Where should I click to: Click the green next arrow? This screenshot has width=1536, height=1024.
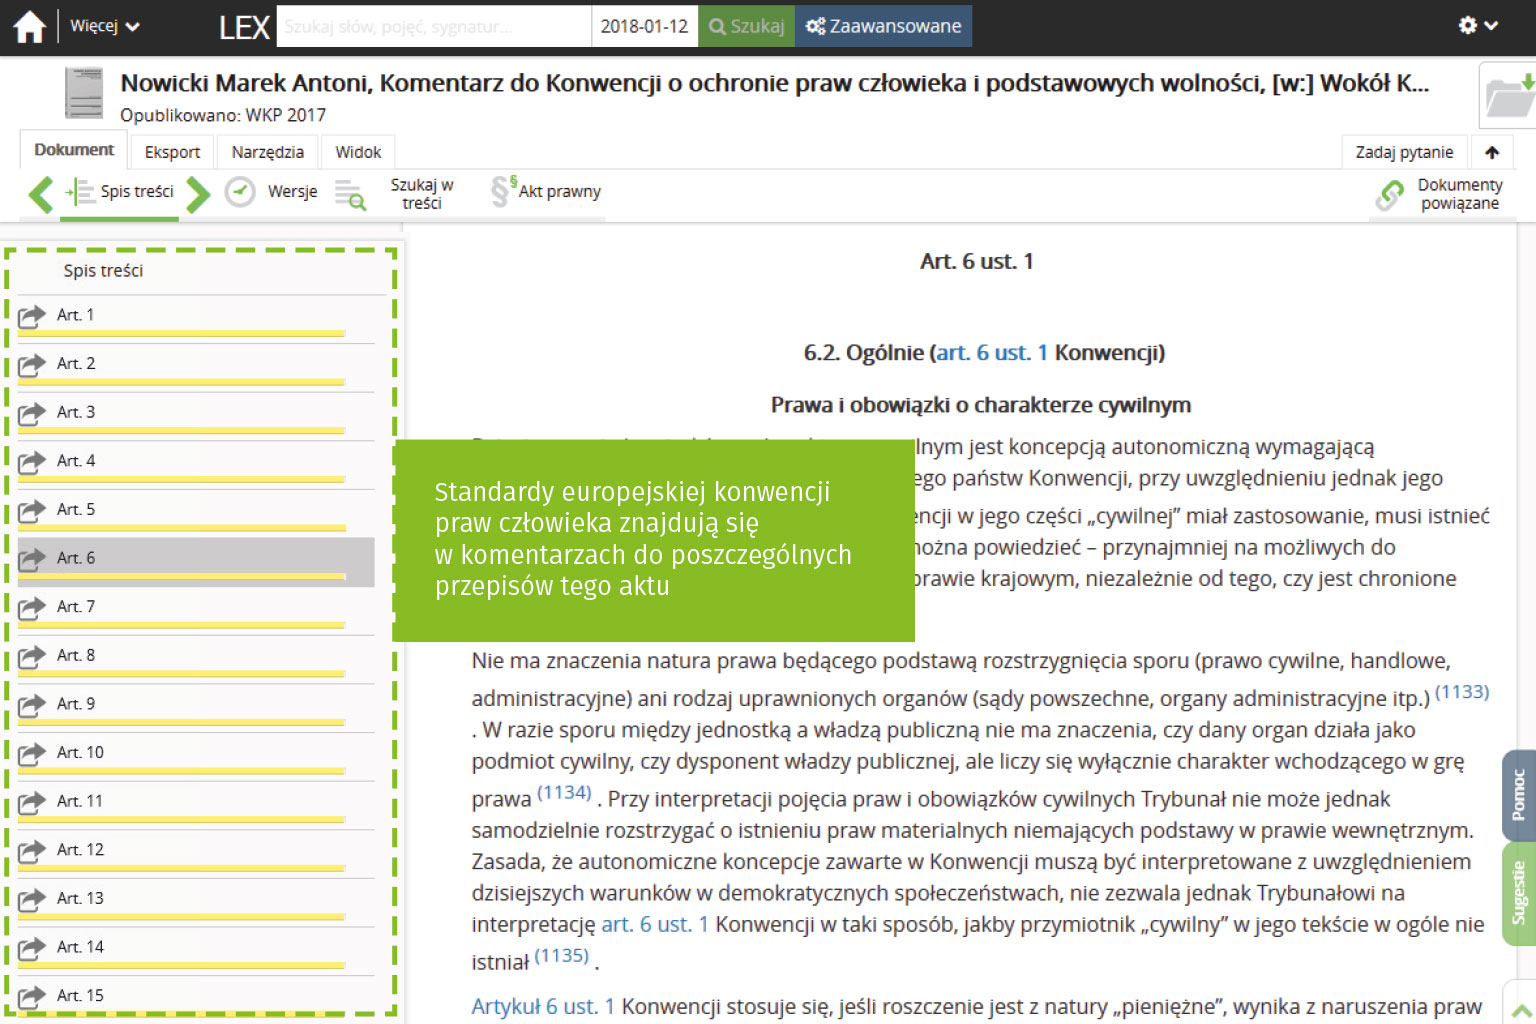coord(198,194)
